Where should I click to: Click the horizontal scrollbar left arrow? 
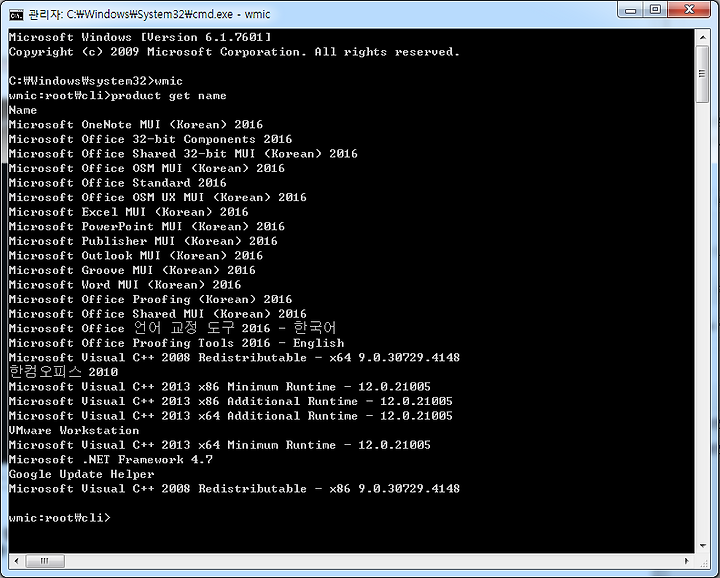tap(17, 561)
